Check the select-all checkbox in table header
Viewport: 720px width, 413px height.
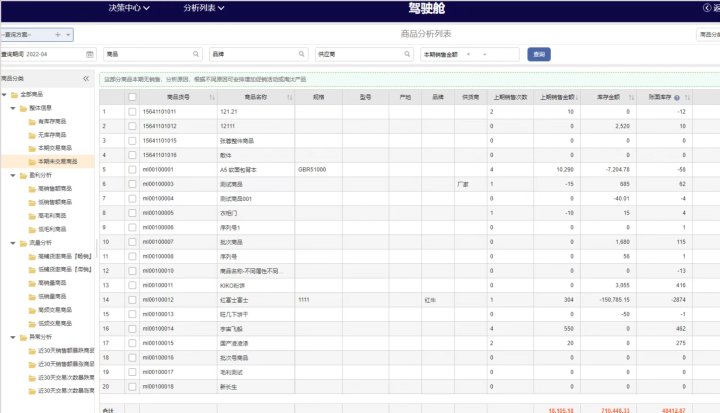(x=132, y=98)
